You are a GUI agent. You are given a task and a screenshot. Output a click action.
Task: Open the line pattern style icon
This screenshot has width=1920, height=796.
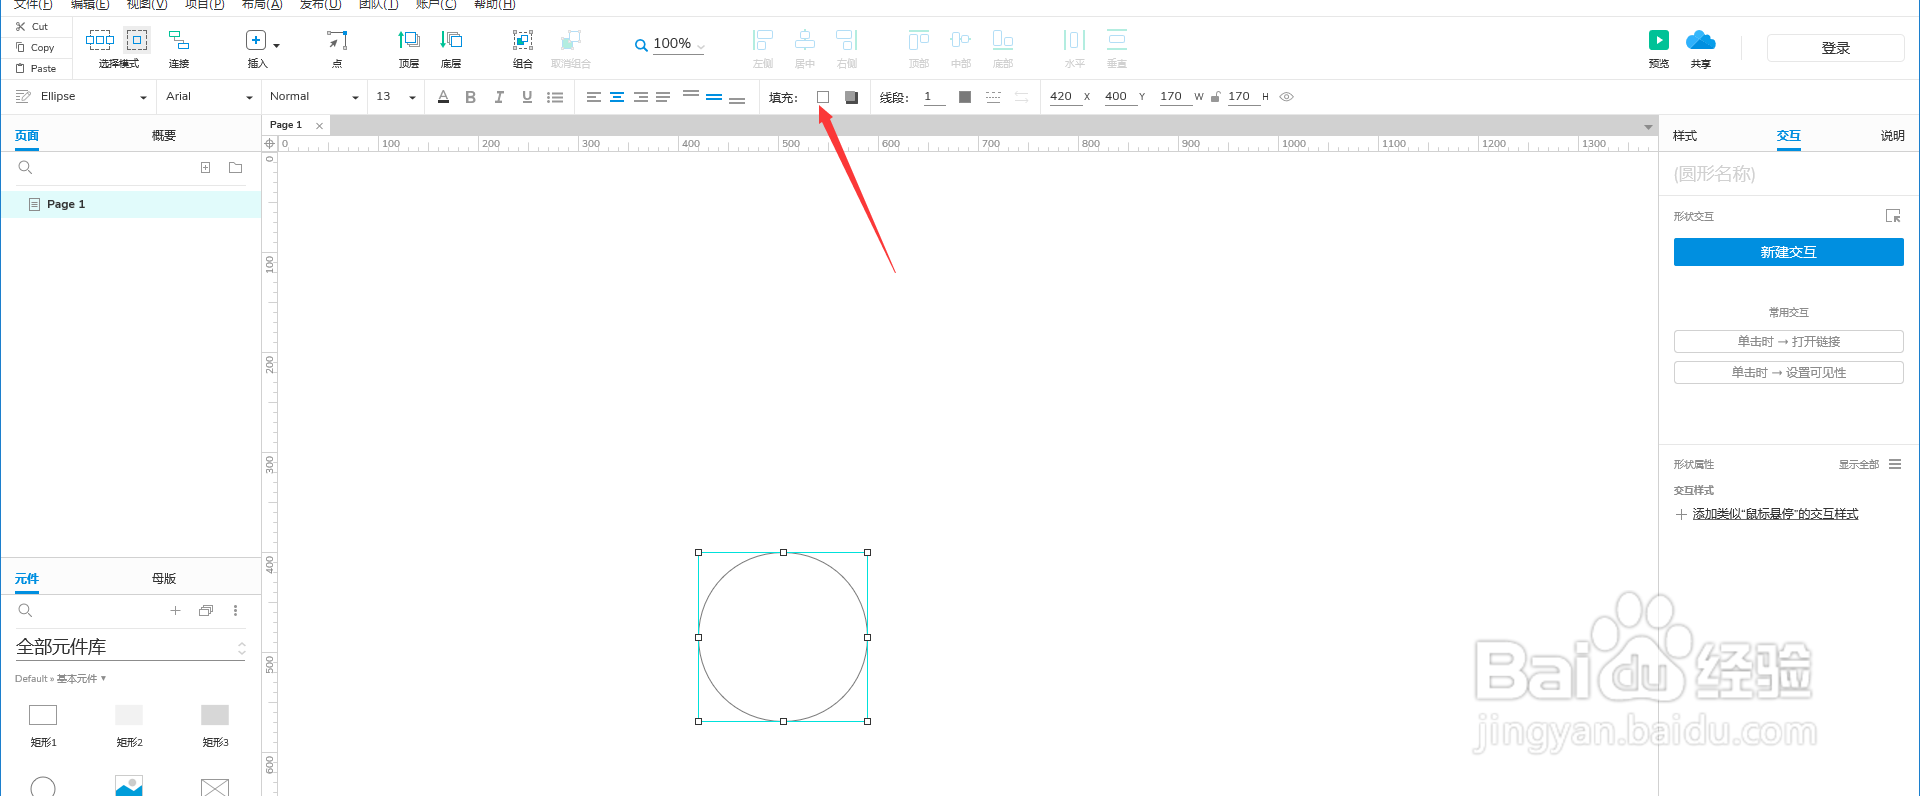pyautogui.click(x=993, y=97)
